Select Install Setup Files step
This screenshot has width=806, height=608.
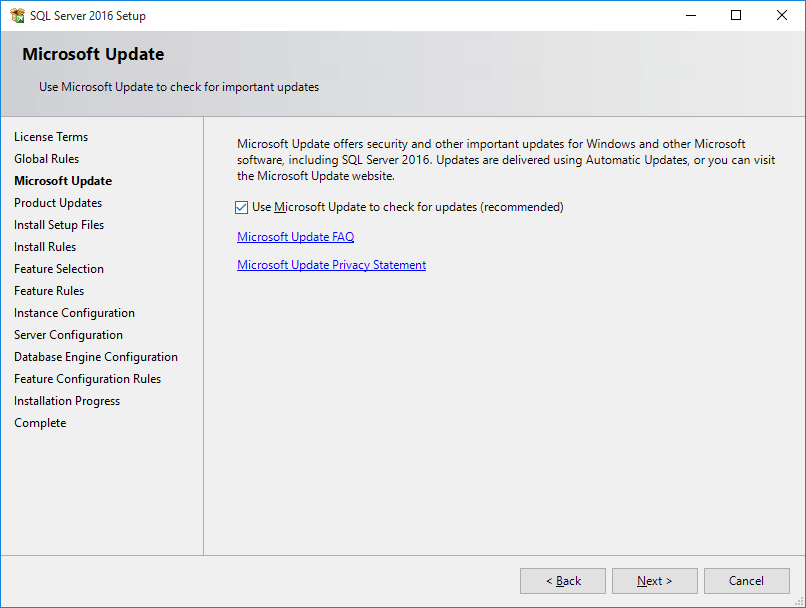[58, 224]
